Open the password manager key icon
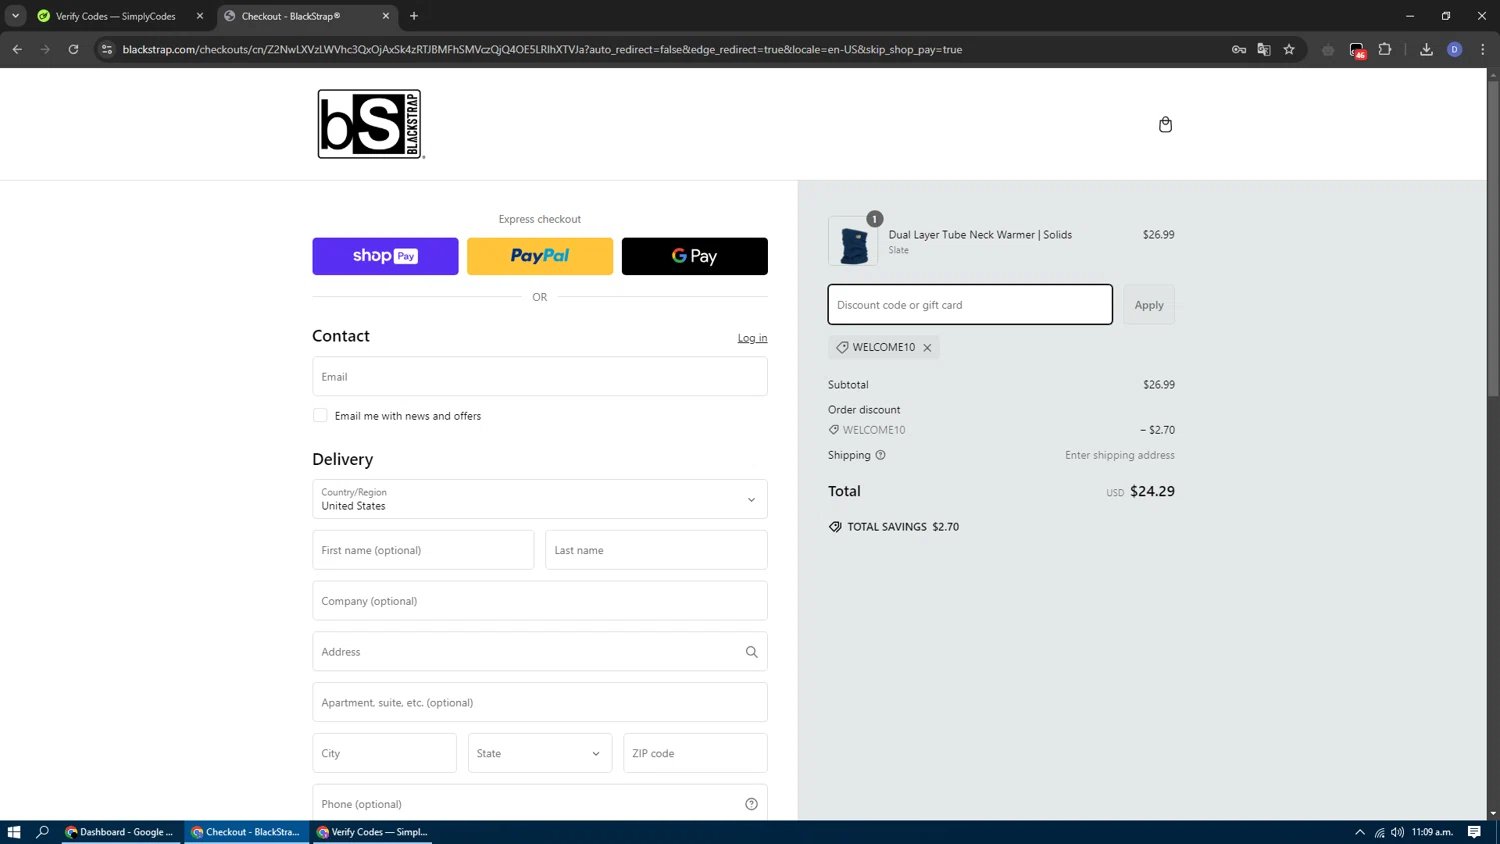The image size is (1500, 844). (1239, 49)
